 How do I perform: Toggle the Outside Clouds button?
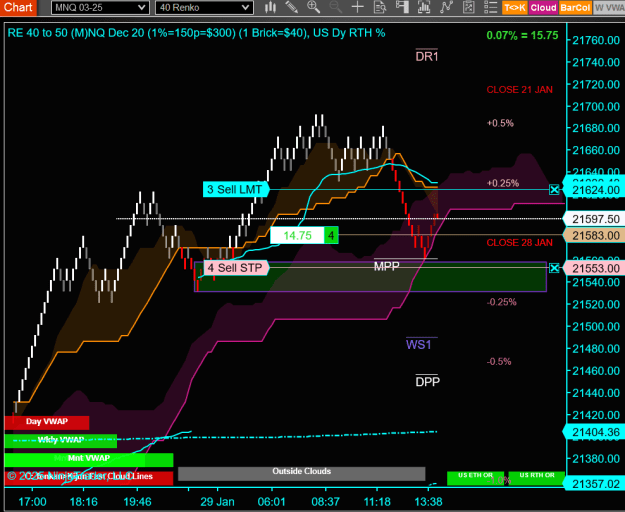(301, 473)
